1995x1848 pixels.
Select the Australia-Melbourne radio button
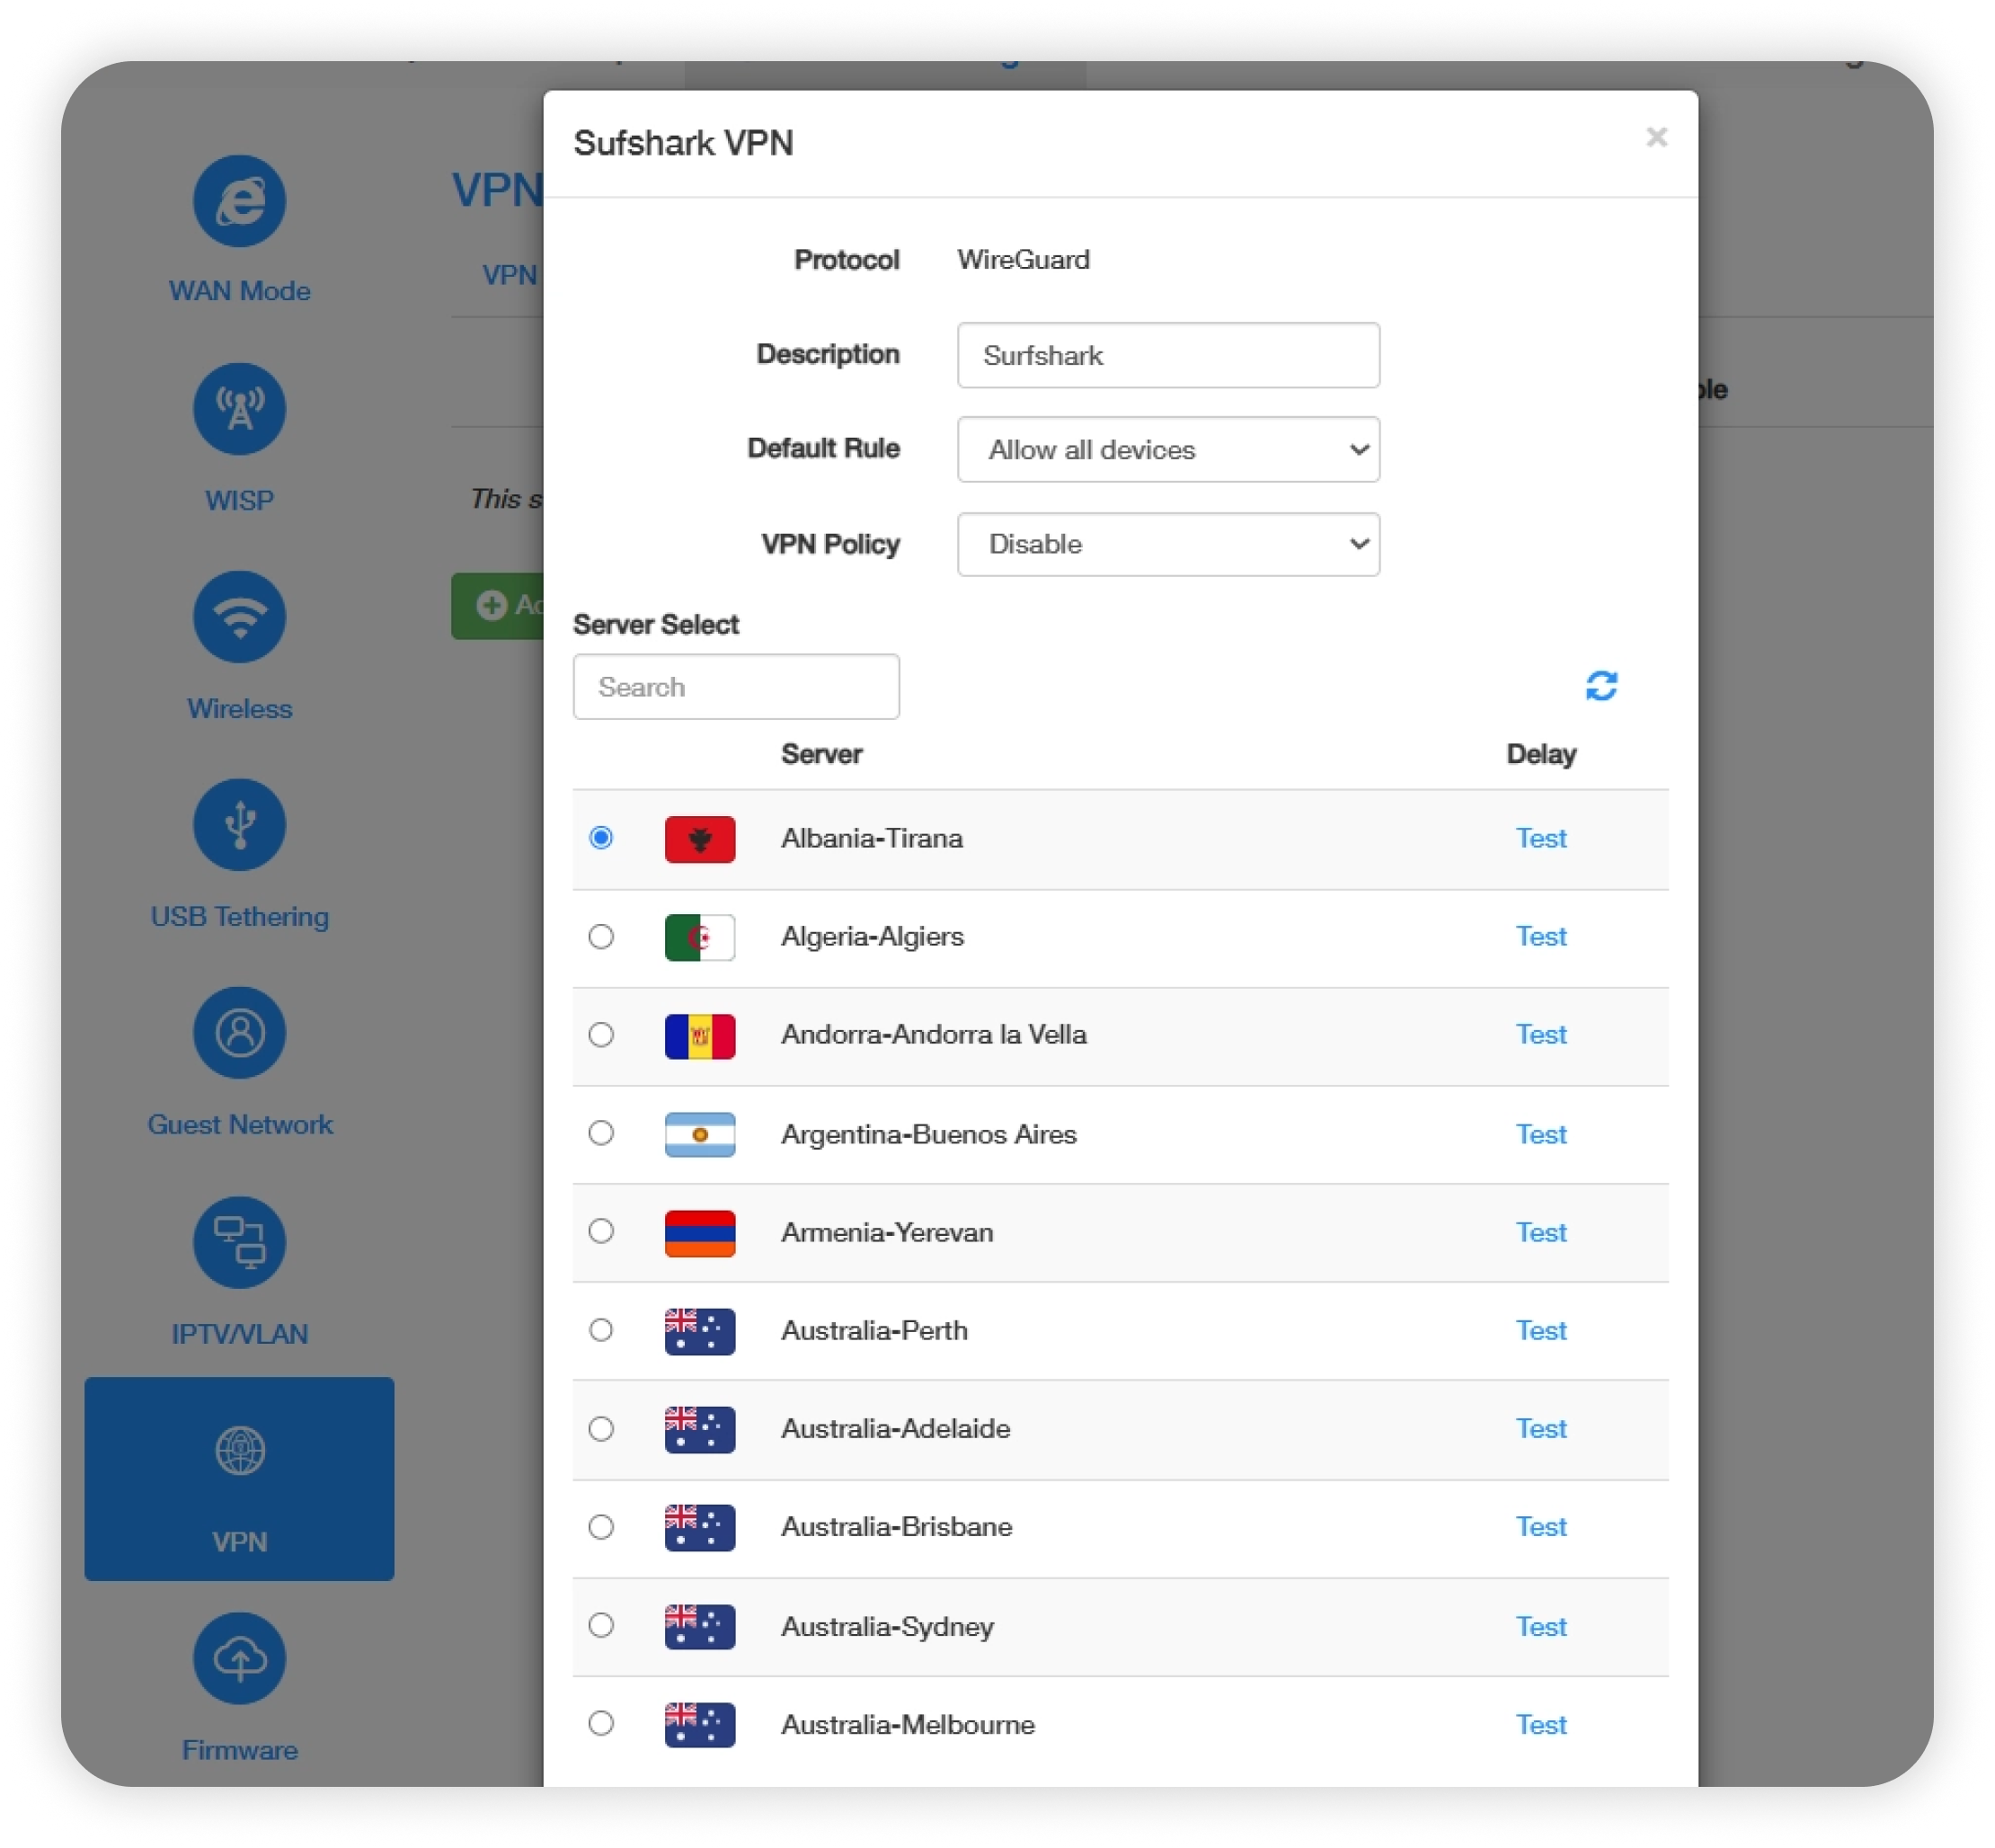coord(601,1723)
